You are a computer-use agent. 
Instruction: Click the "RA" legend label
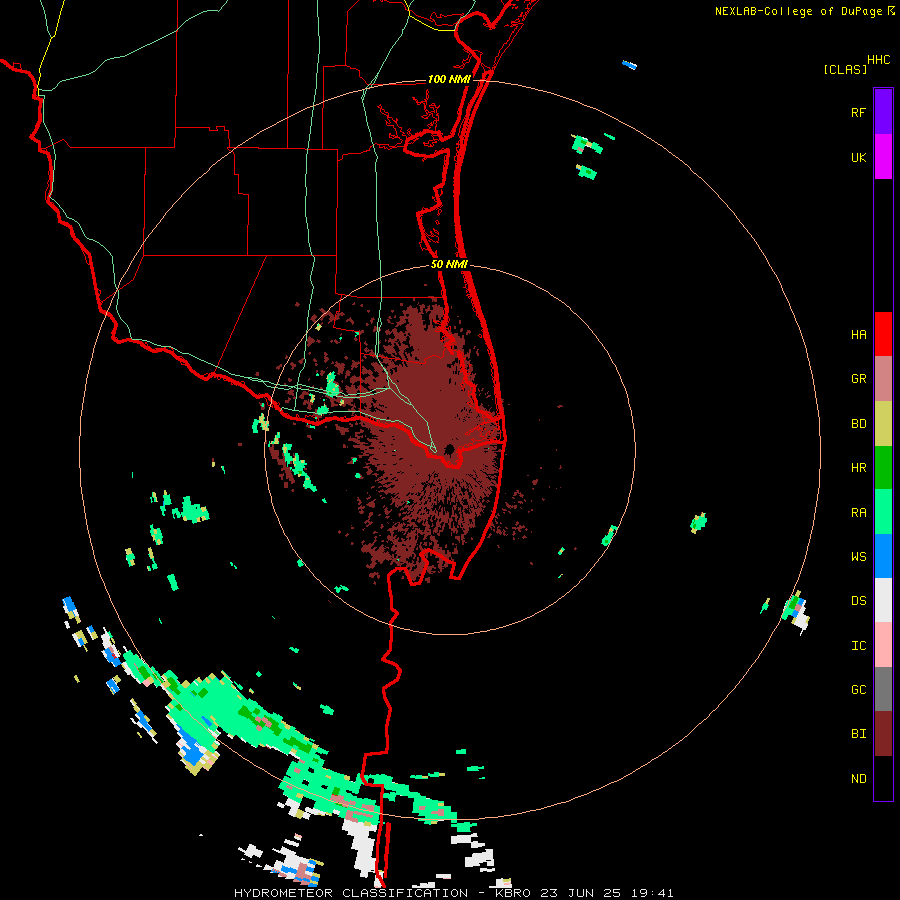858,513
